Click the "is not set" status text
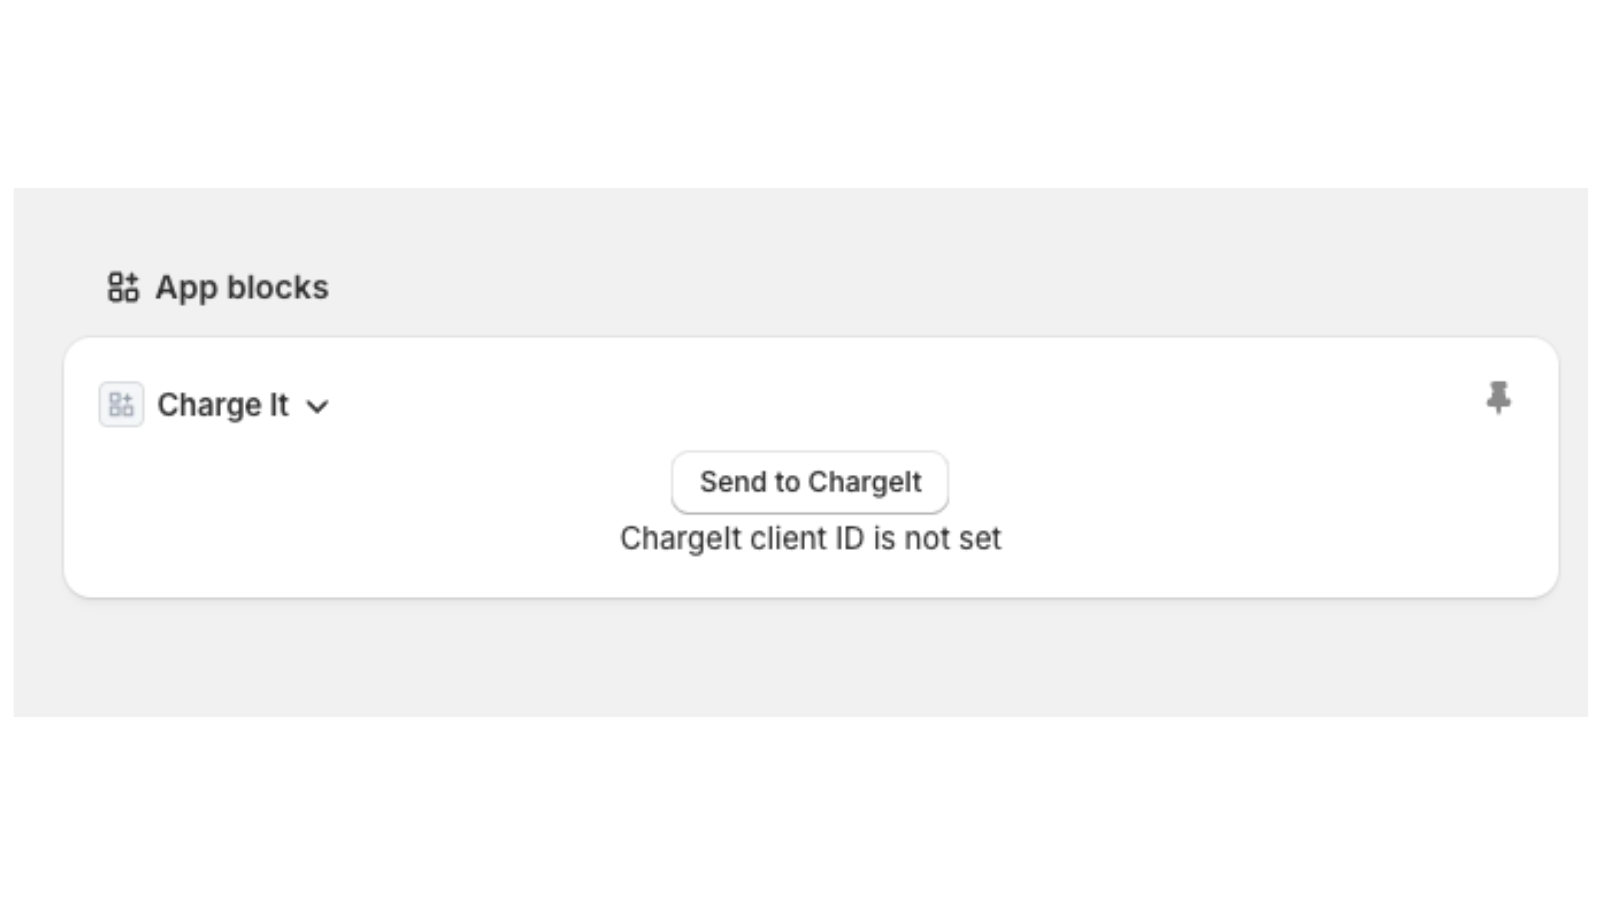This screenshot has width=1600, height=900. 937,538
